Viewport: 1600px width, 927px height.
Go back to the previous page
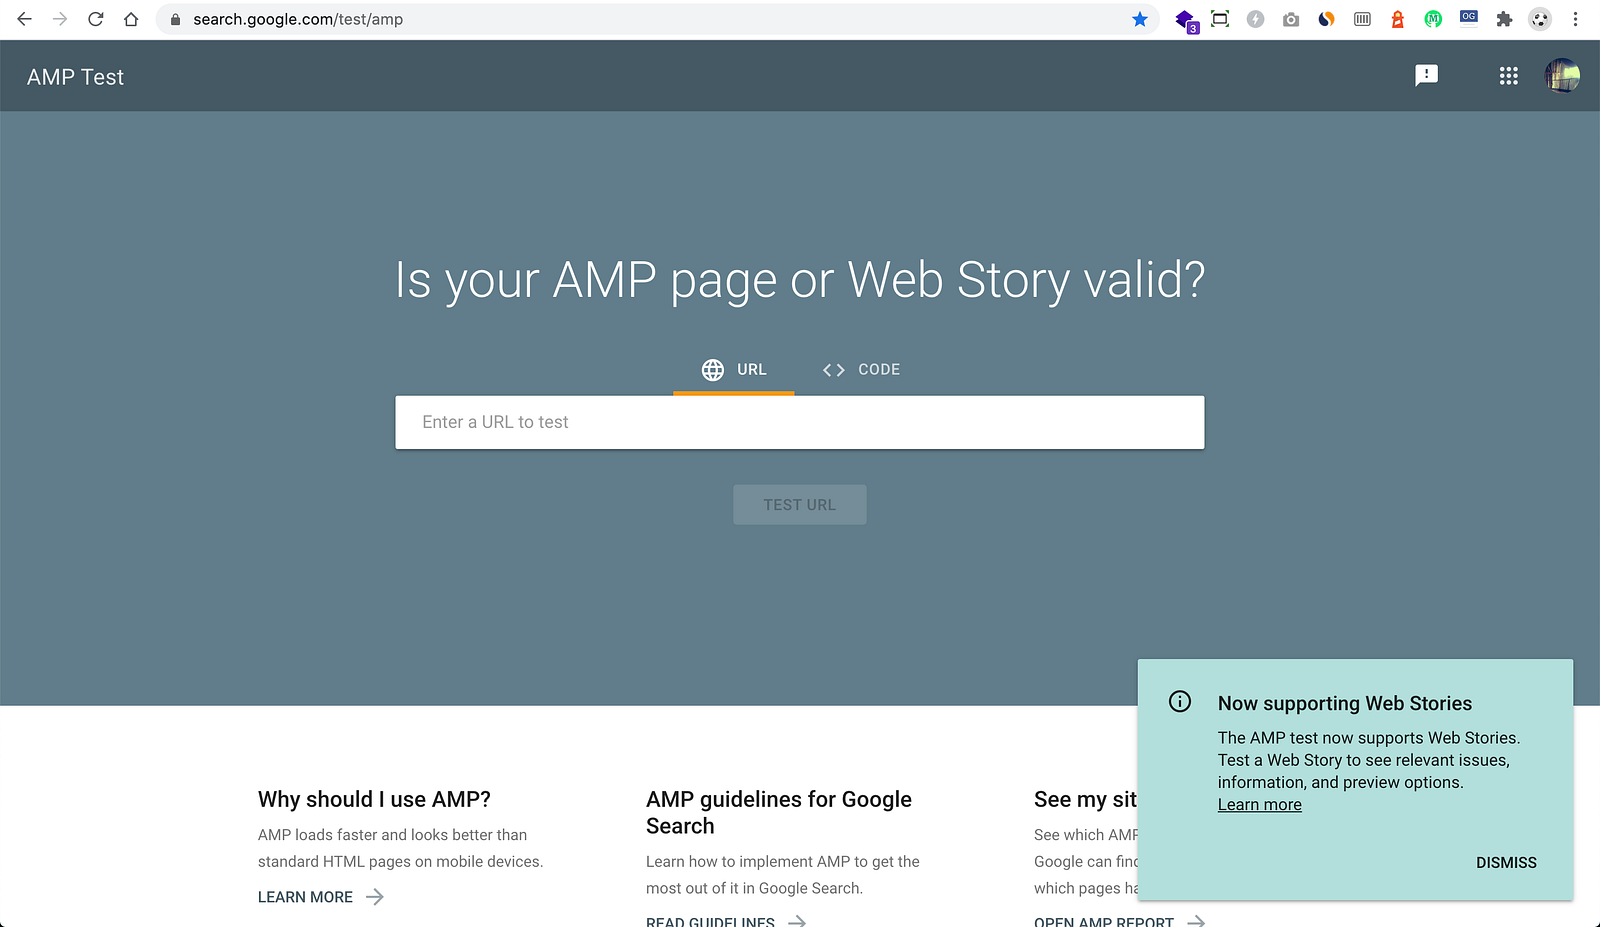(24, 19)
